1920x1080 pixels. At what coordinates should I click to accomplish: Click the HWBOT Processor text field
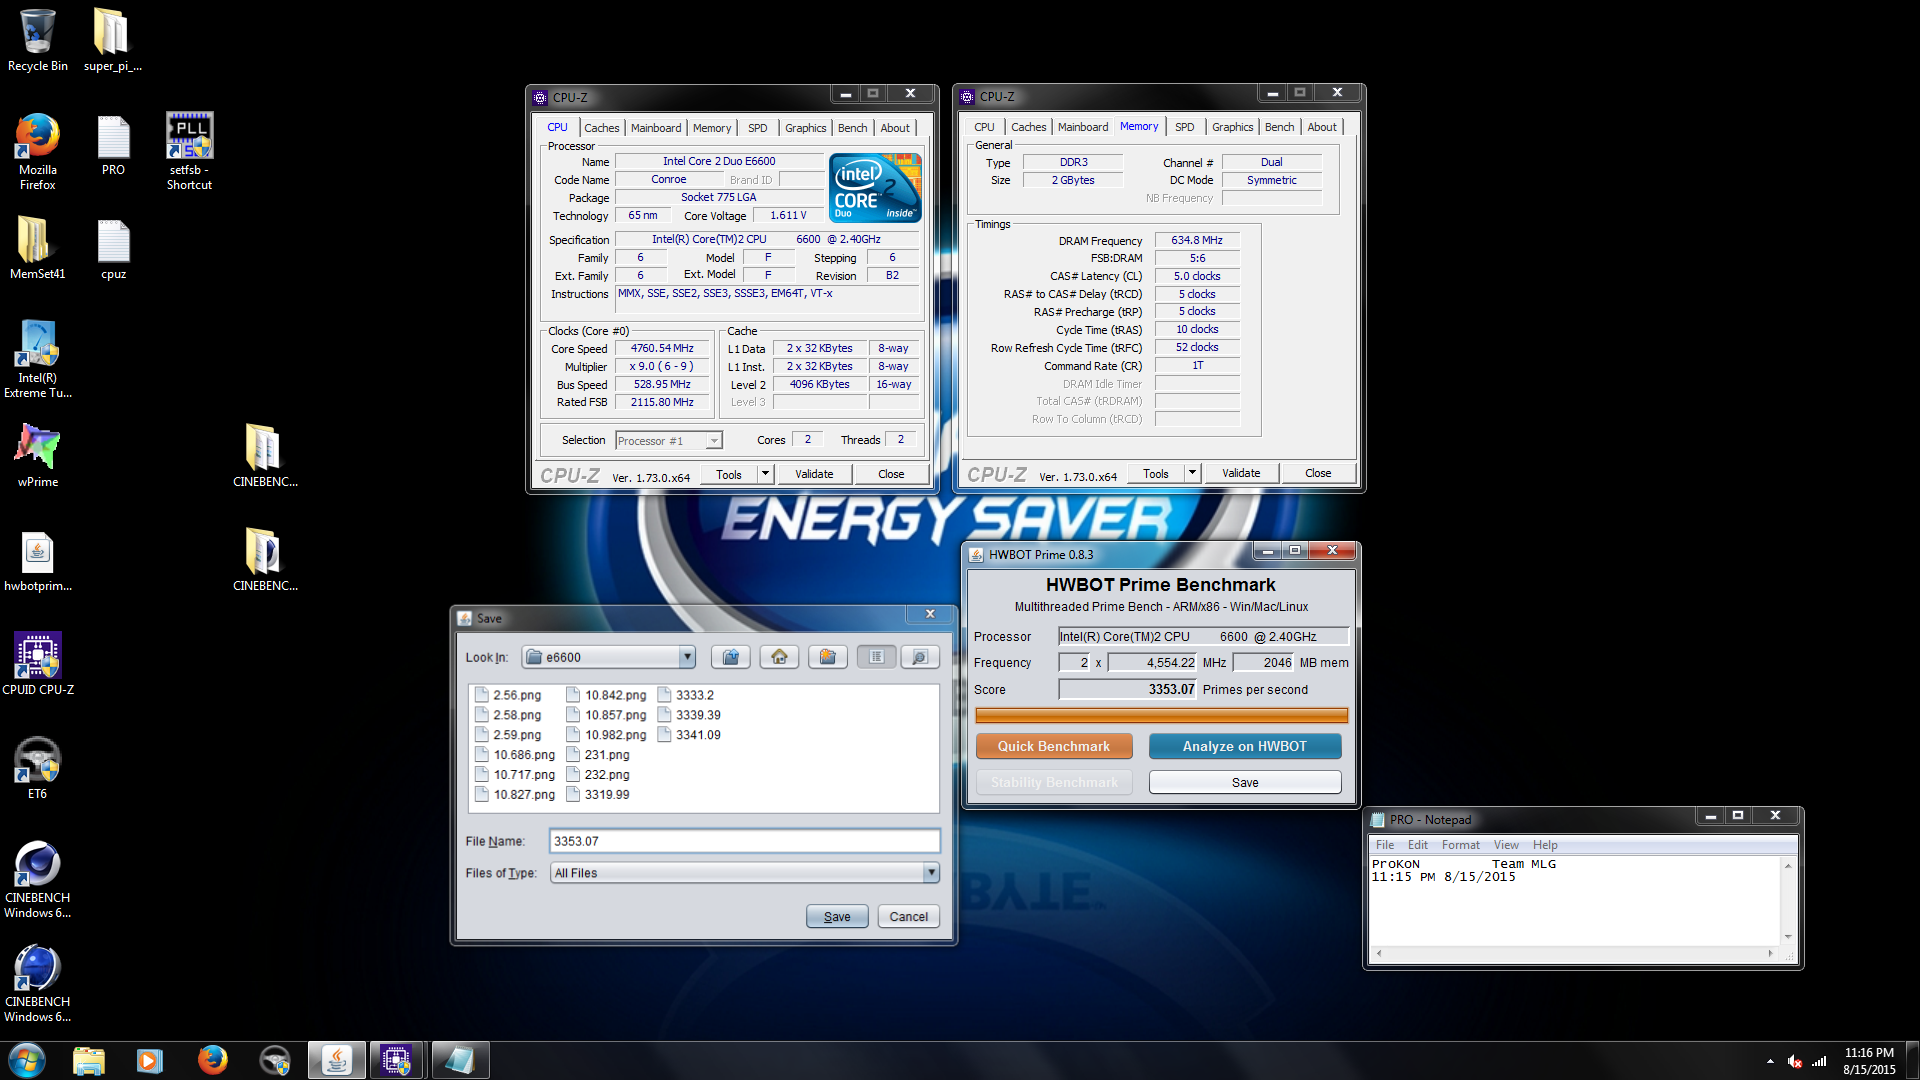1203,636
